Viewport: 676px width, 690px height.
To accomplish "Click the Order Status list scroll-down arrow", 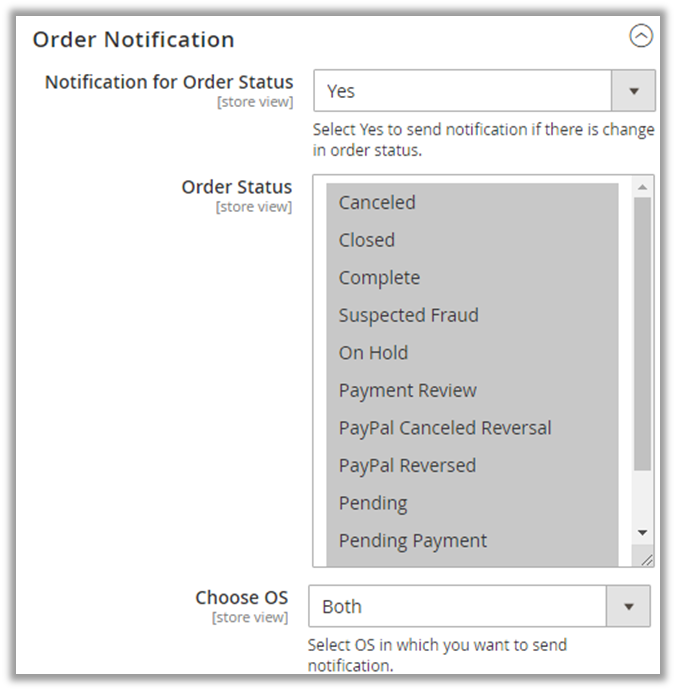I will 642,533.
